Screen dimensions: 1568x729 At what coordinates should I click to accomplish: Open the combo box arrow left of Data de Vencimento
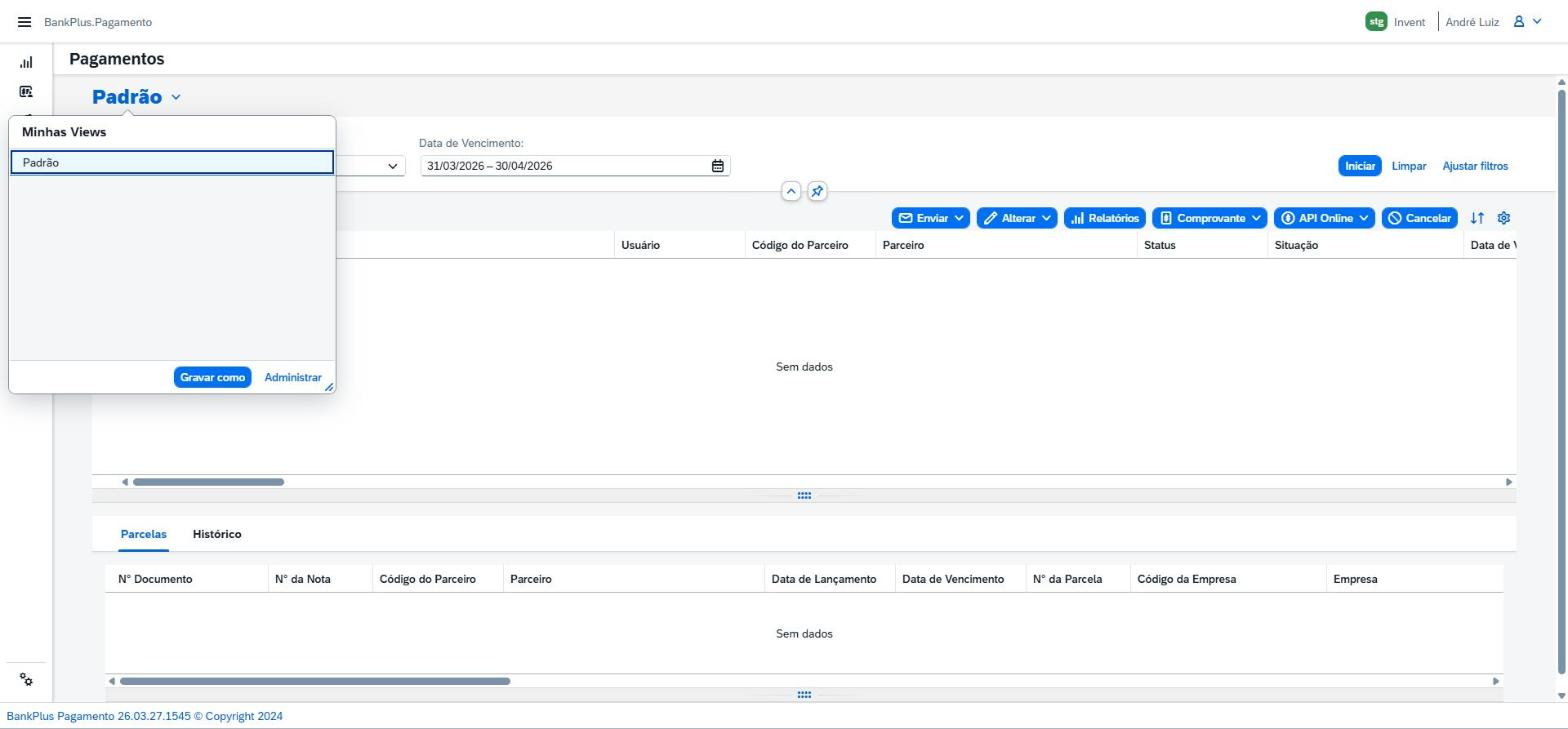[393, 166]
